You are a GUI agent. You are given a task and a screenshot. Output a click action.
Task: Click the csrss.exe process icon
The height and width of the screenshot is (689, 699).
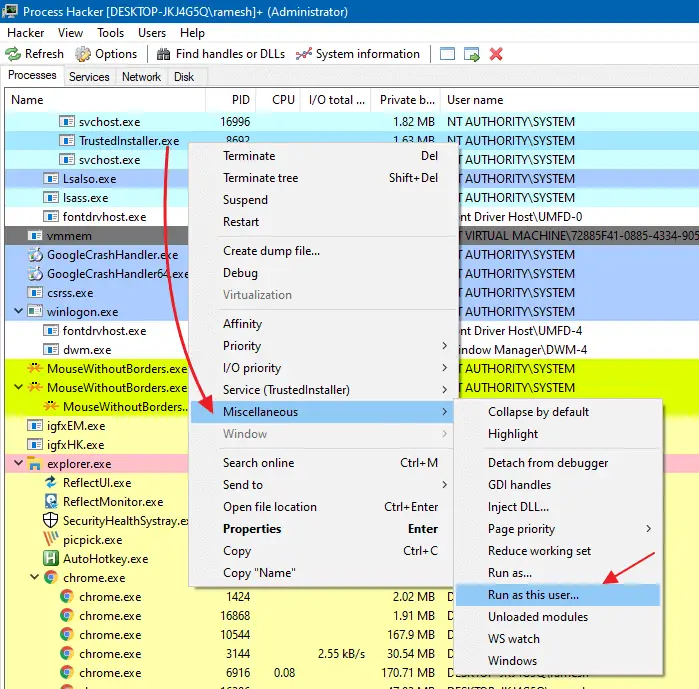click(x=35, y=293)
